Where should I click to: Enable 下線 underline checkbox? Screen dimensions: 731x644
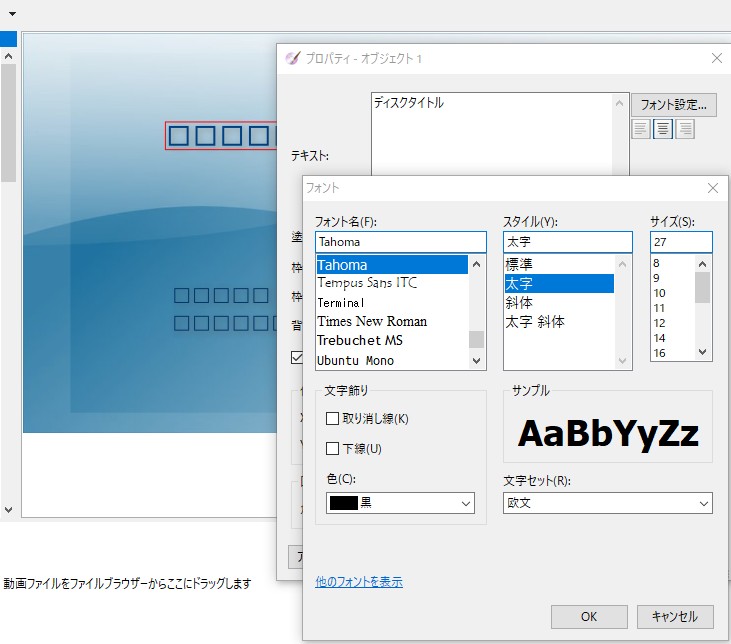[332, 449]
